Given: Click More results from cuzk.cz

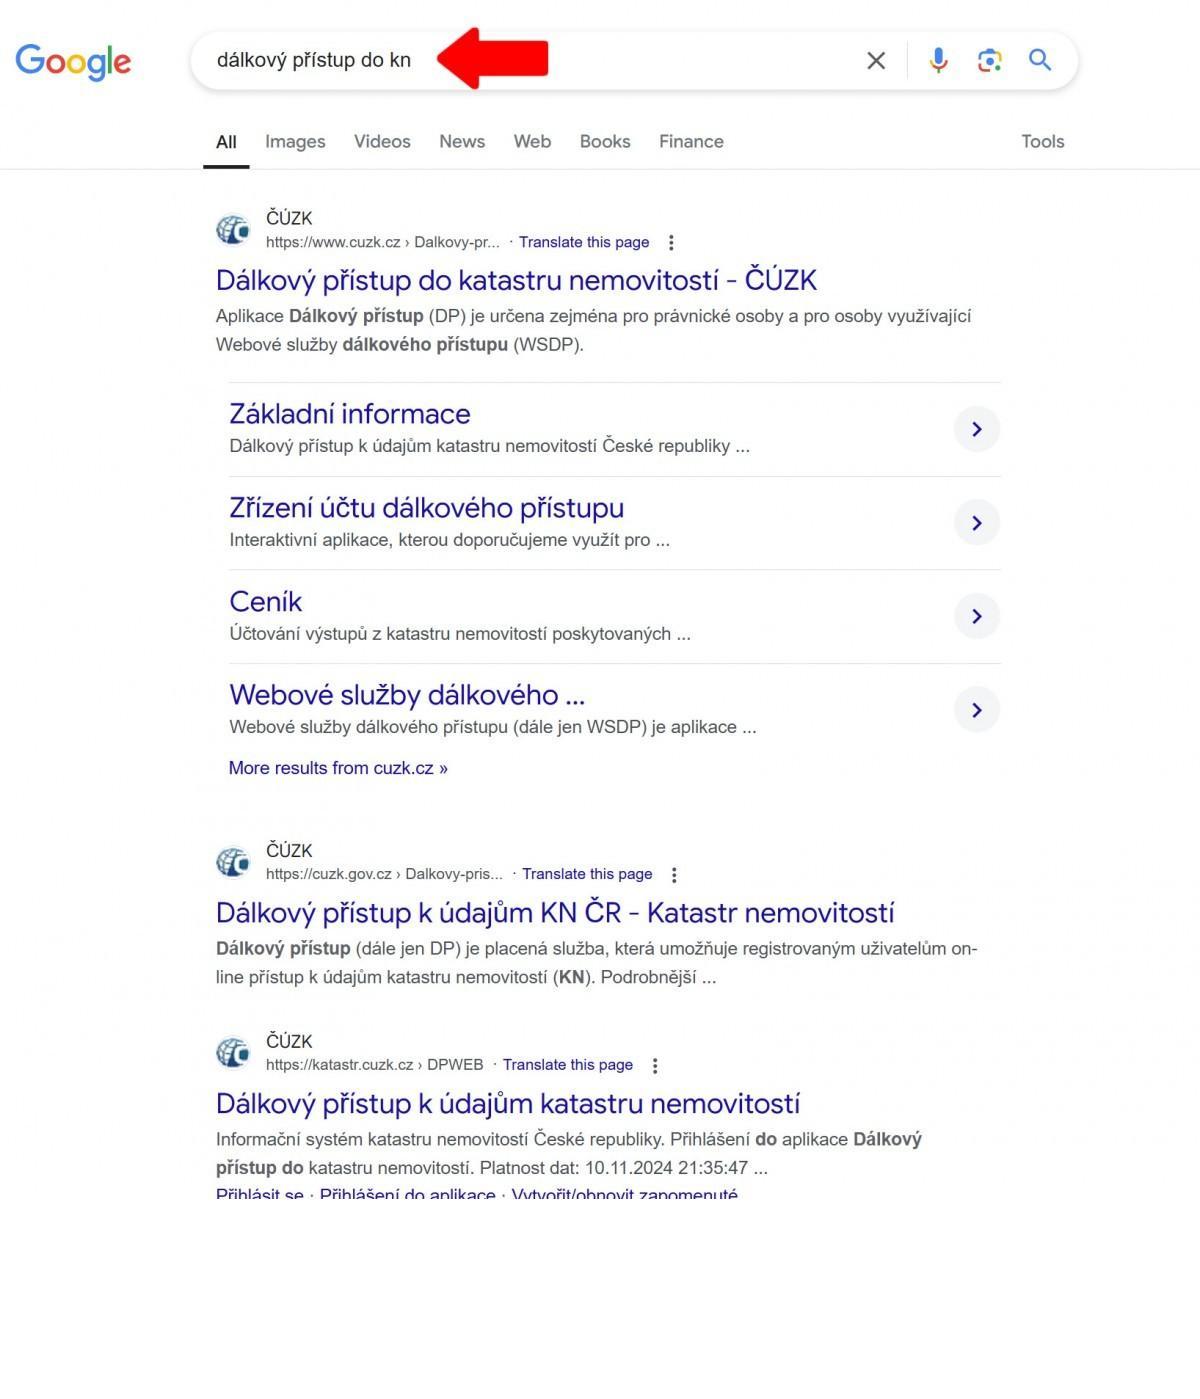Looking at the screenshot, I should coord(338,768).
